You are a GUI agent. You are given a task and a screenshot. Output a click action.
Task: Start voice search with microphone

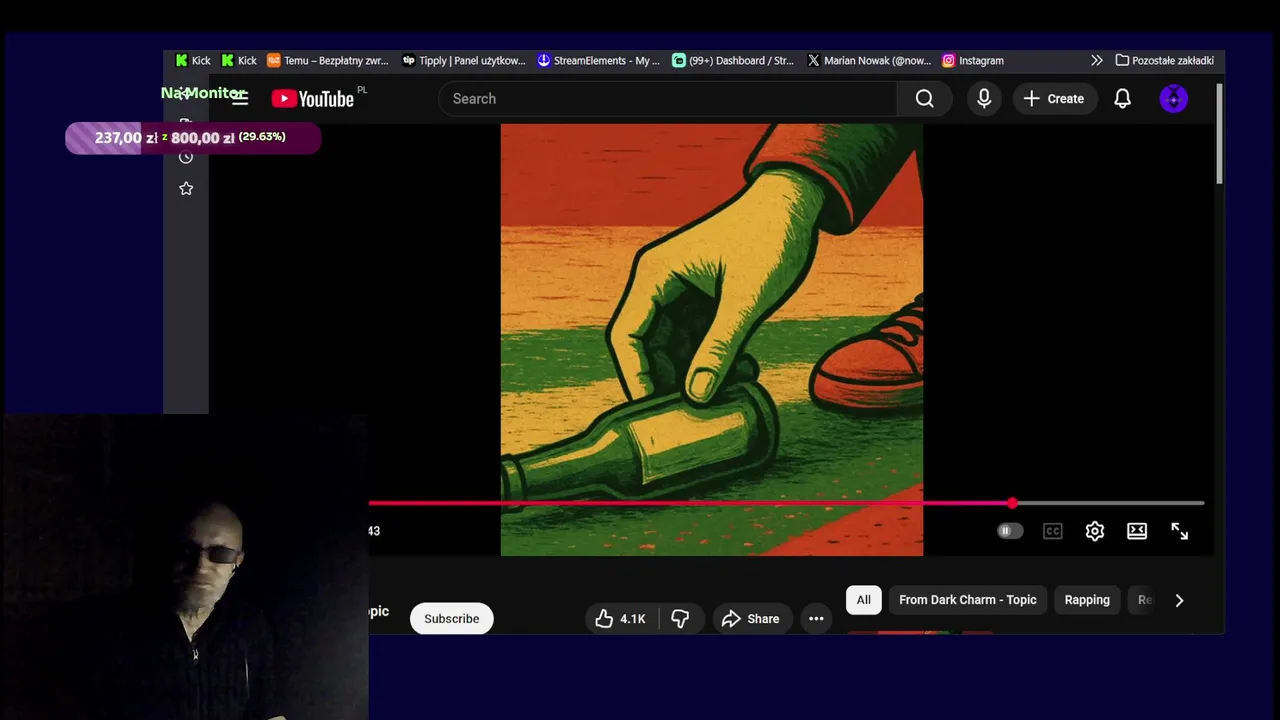click(984, 98)
